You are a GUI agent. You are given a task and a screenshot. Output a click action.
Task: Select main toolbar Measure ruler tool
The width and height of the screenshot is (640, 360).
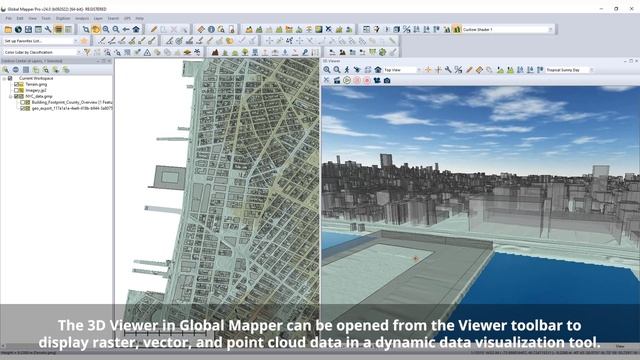pyautogui.click(x=201, y=29)
